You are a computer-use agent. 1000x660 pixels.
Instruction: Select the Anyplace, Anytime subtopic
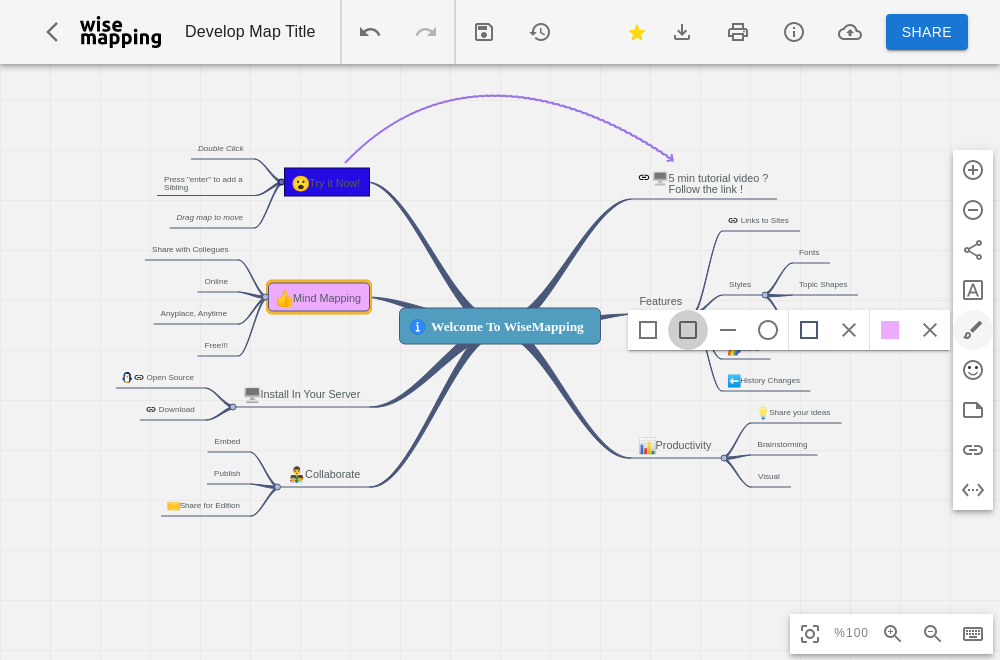tap(193, 313)
